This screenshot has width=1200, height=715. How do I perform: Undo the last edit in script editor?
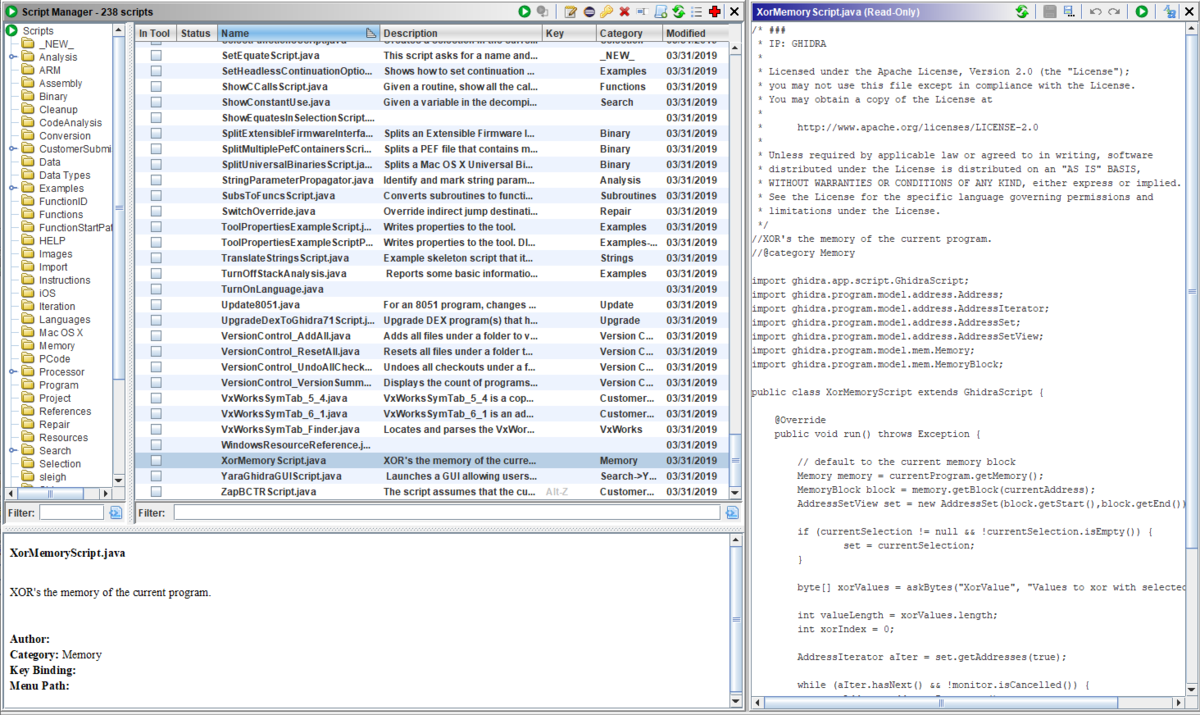coord(1096,12)
